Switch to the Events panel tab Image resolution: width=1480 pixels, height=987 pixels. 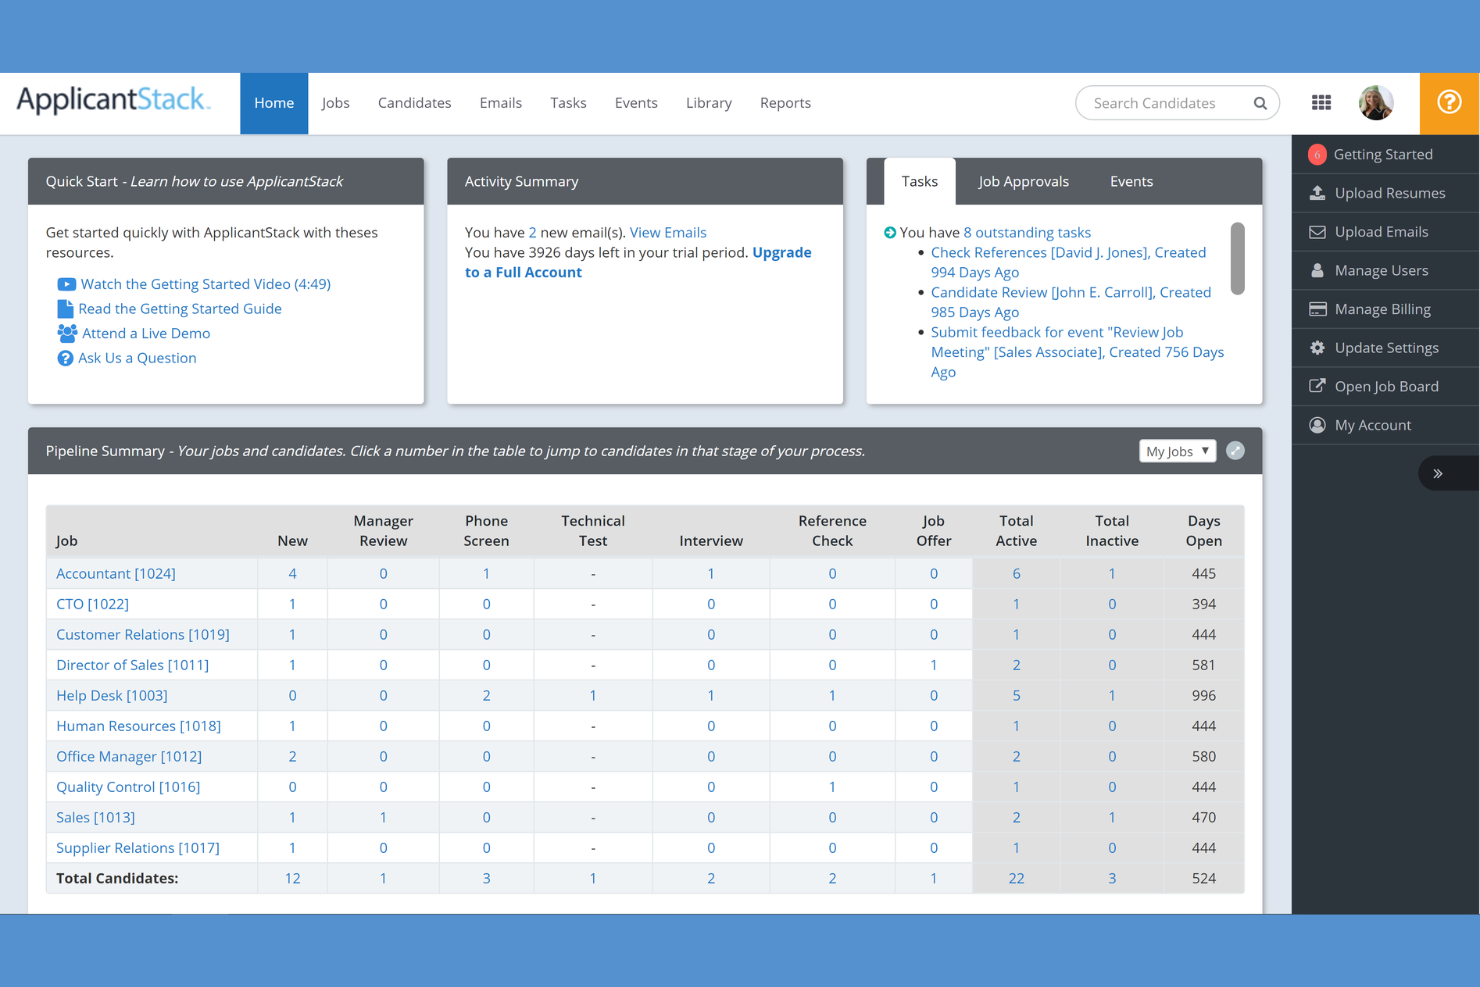point(1131,182)
